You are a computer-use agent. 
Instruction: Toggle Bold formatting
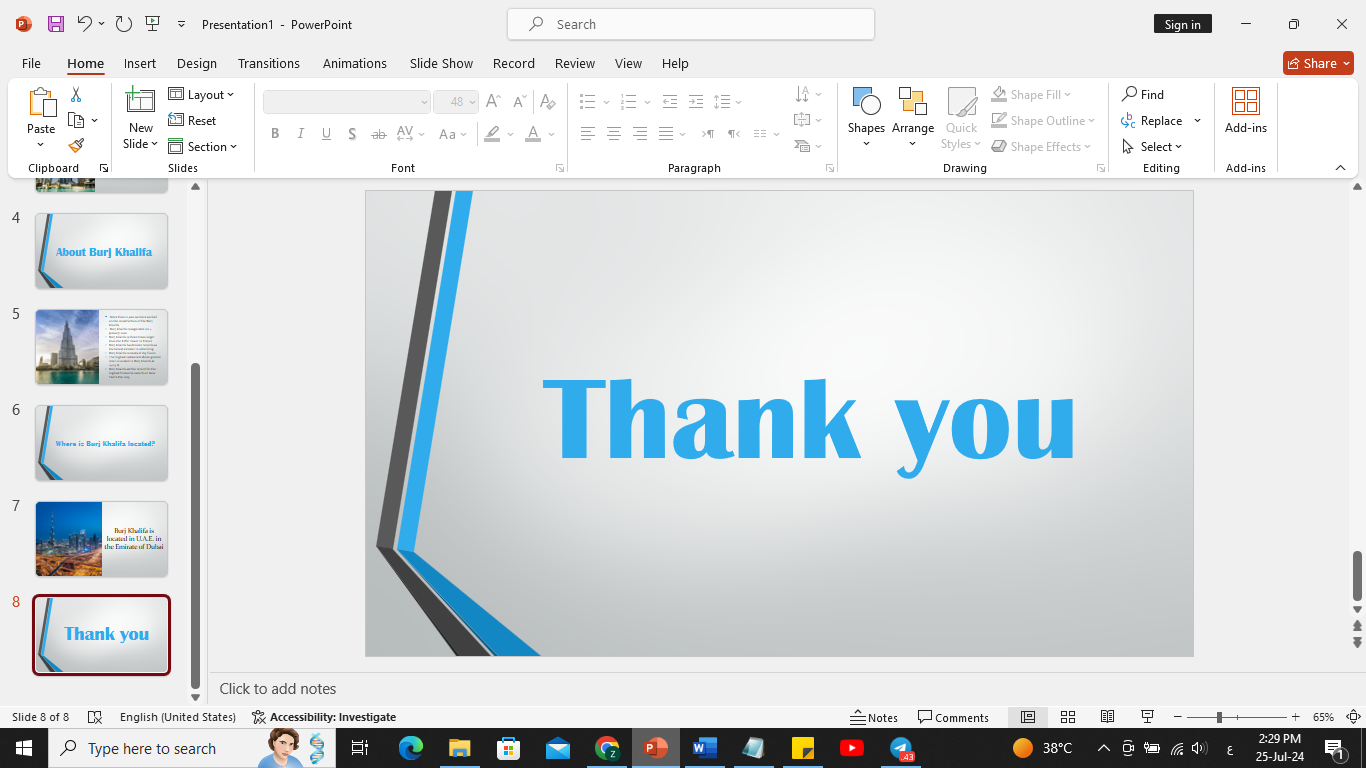(x=275, y=134)
